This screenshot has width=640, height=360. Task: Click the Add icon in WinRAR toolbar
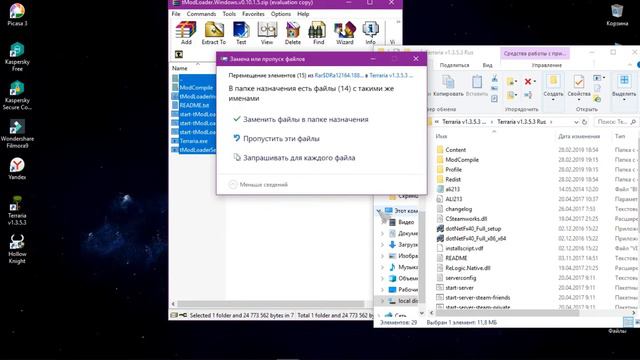186,33
